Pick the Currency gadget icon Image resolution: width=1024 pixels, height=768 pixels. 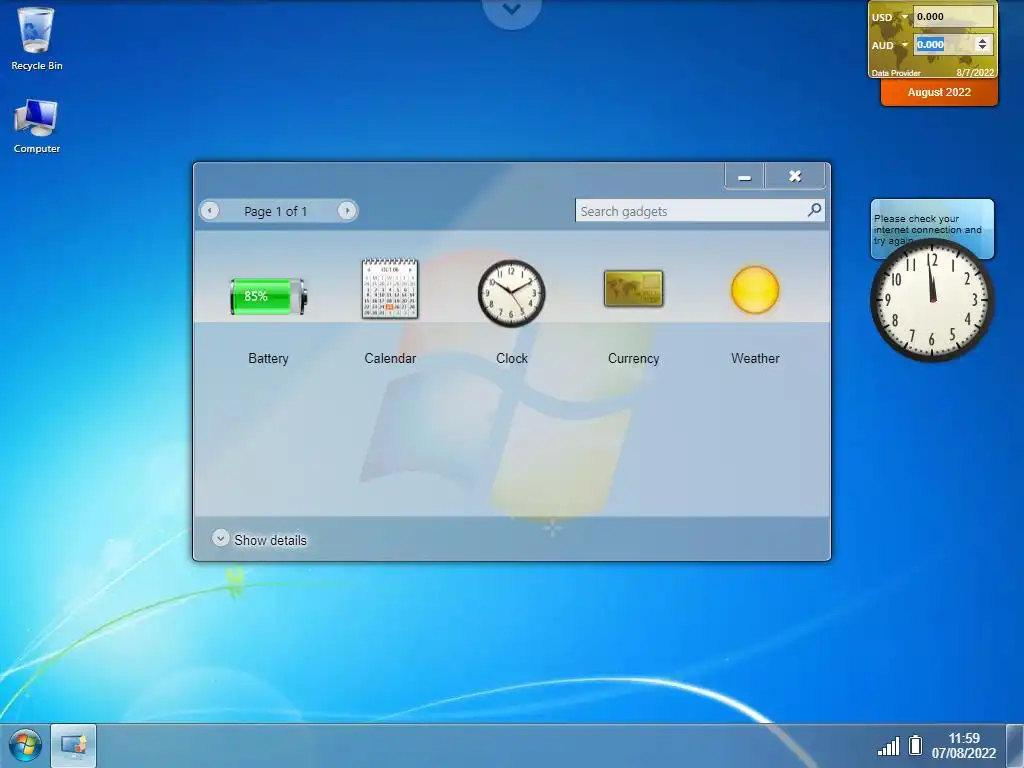pos(633,289)
